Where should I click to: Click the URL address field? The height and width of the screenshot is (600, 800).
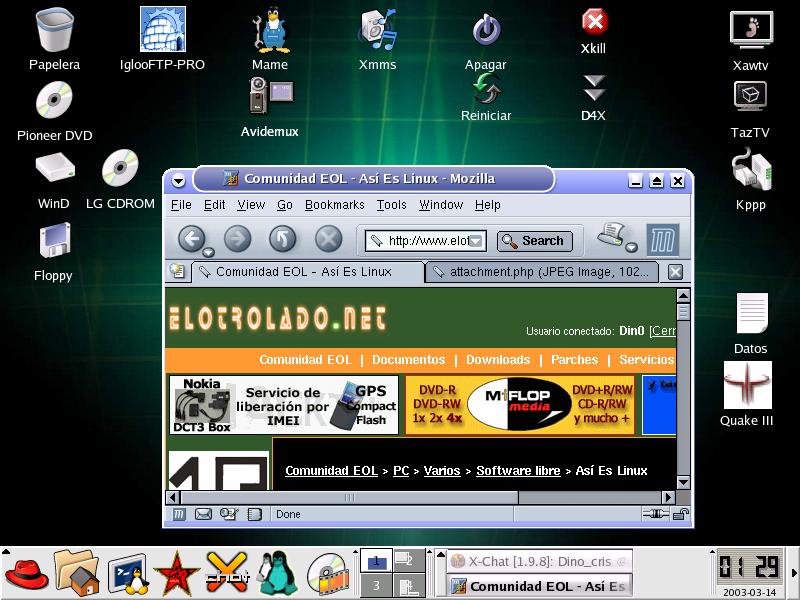pyautogui.click(x=426, y=241)
